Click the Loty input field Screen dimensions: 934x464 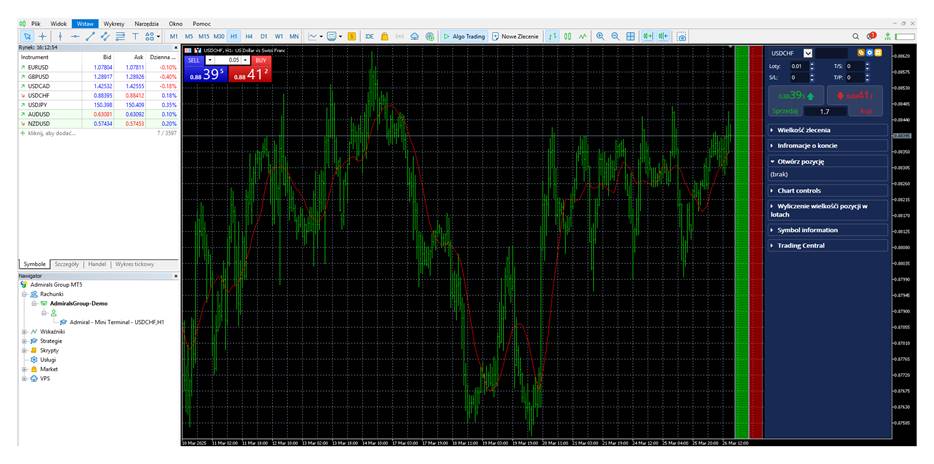coord(799,66)
